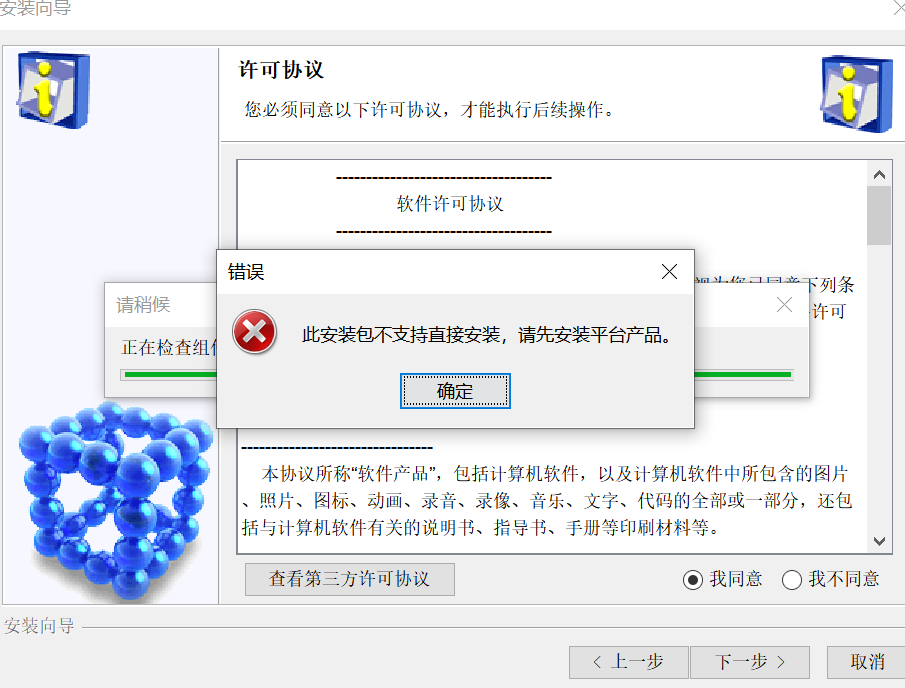Go back with 上一步 button

click(629, 662)
